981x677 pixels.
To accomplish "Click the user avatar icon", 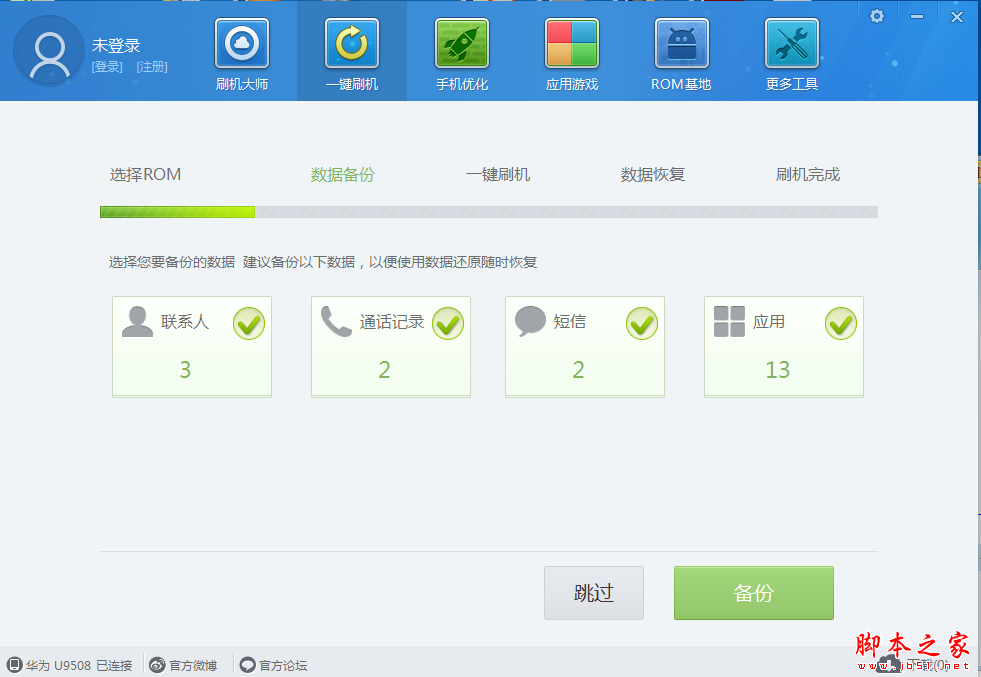I will coord(49,51).
